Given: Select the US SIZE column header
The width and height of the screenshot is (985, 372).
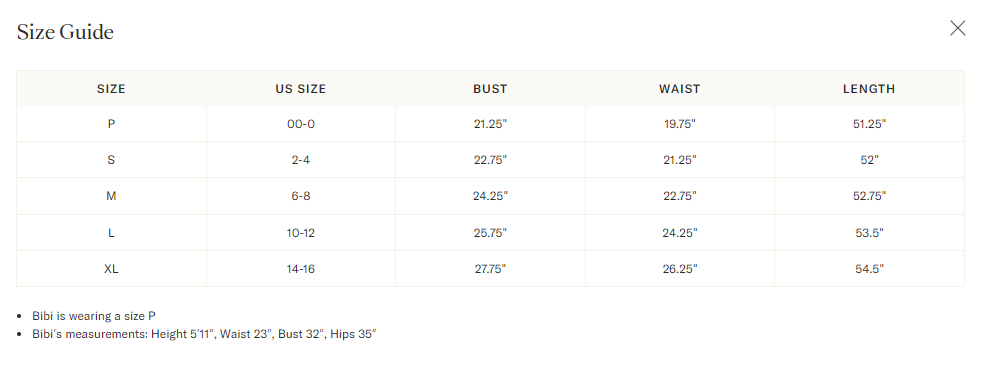Looking at the screenshot, I should pyautogui.click(x=301, y=89).
